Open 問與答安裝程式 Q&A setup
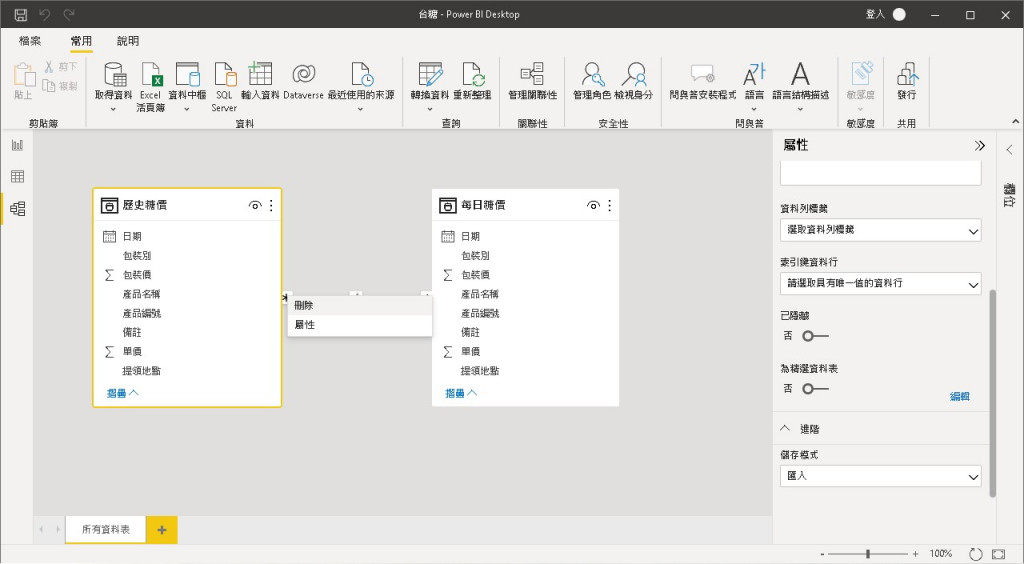This screenshot has height=564, width=1024. click(x=703, y=82)
